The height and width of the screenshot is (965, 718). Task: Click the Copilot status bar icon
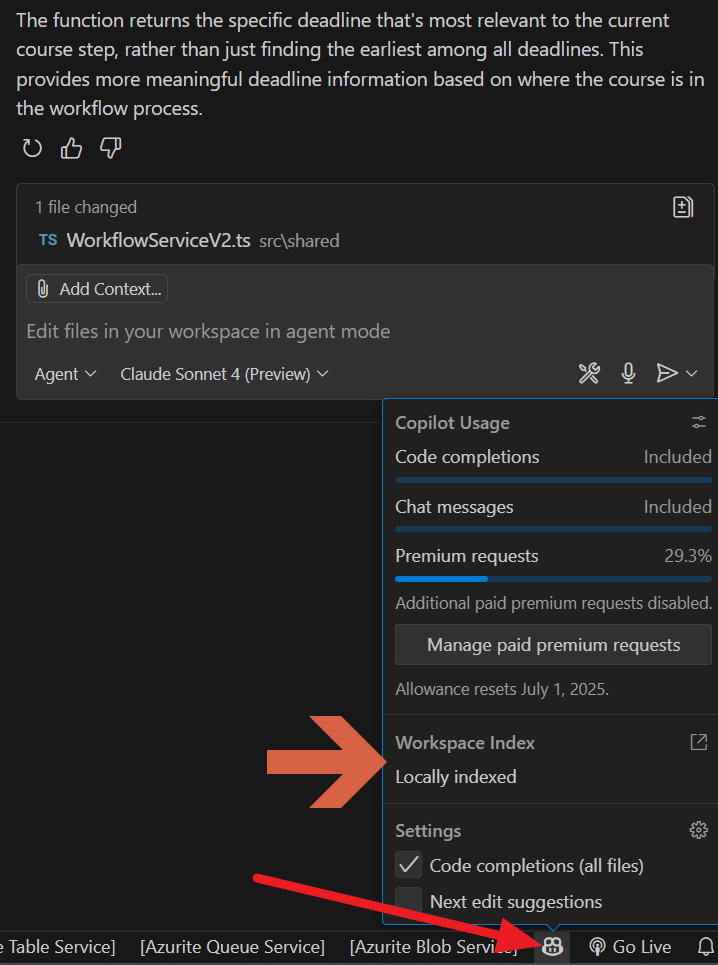[x=552, y=946]
